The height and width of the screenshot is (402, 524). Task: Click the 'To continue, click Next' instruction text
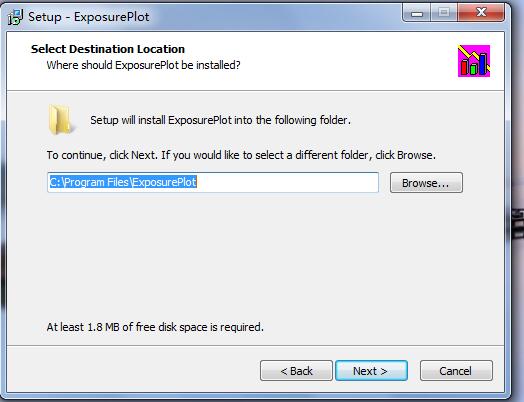point(241,155)
